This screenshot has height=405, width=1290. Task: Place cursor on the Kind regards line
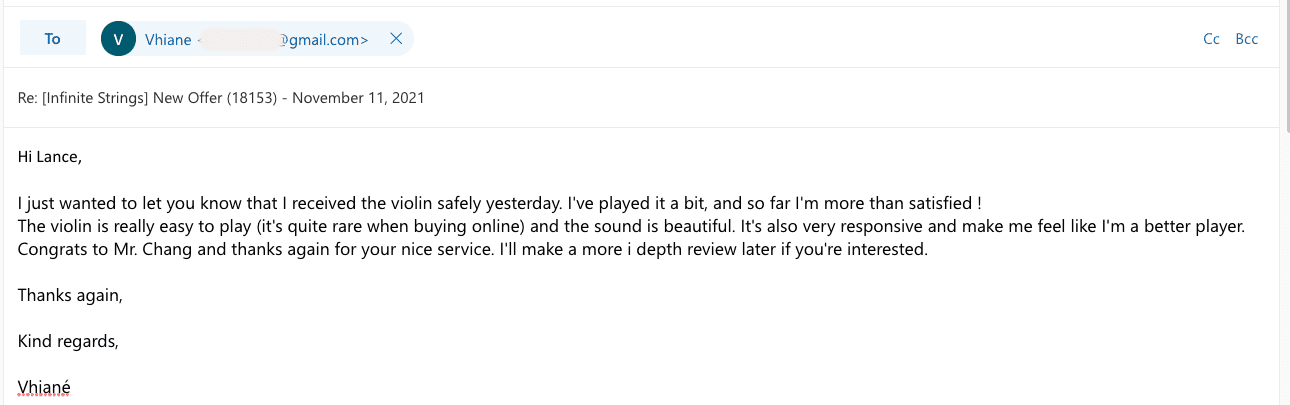(x=68, y=342)
